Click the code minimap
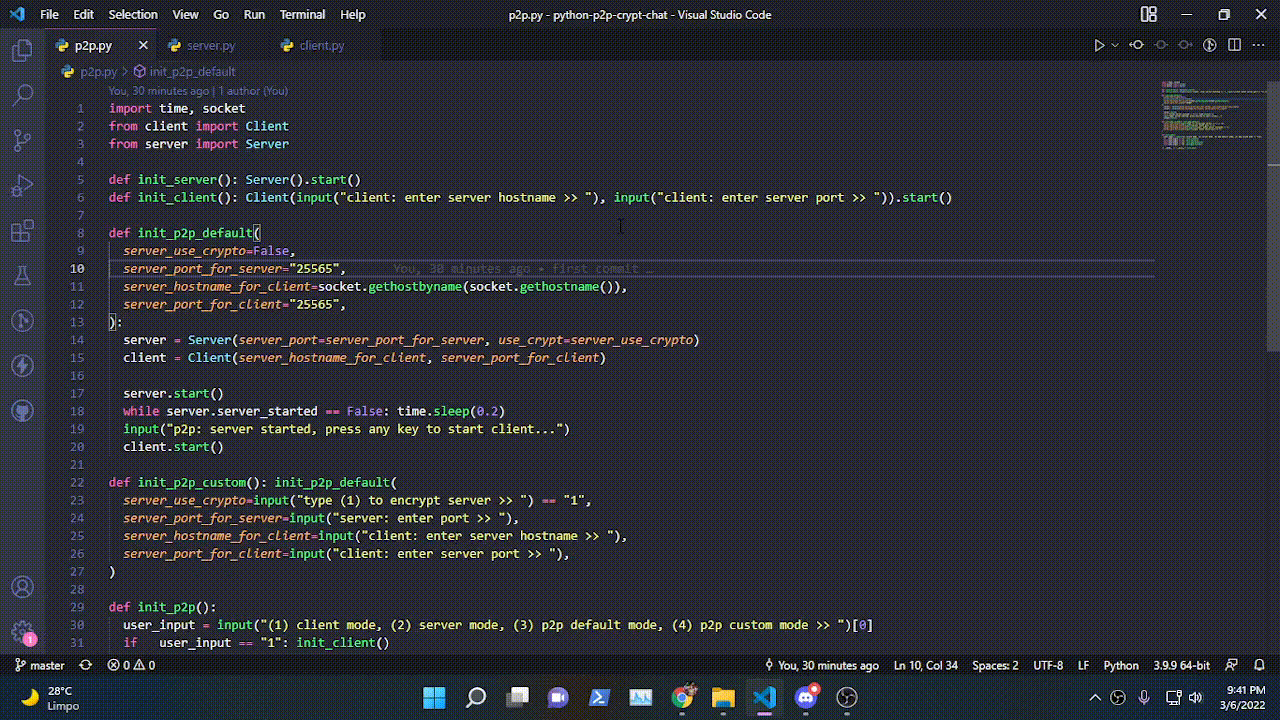Image resolution: width=1280 pixels, height=720 pixels. 1213,115
